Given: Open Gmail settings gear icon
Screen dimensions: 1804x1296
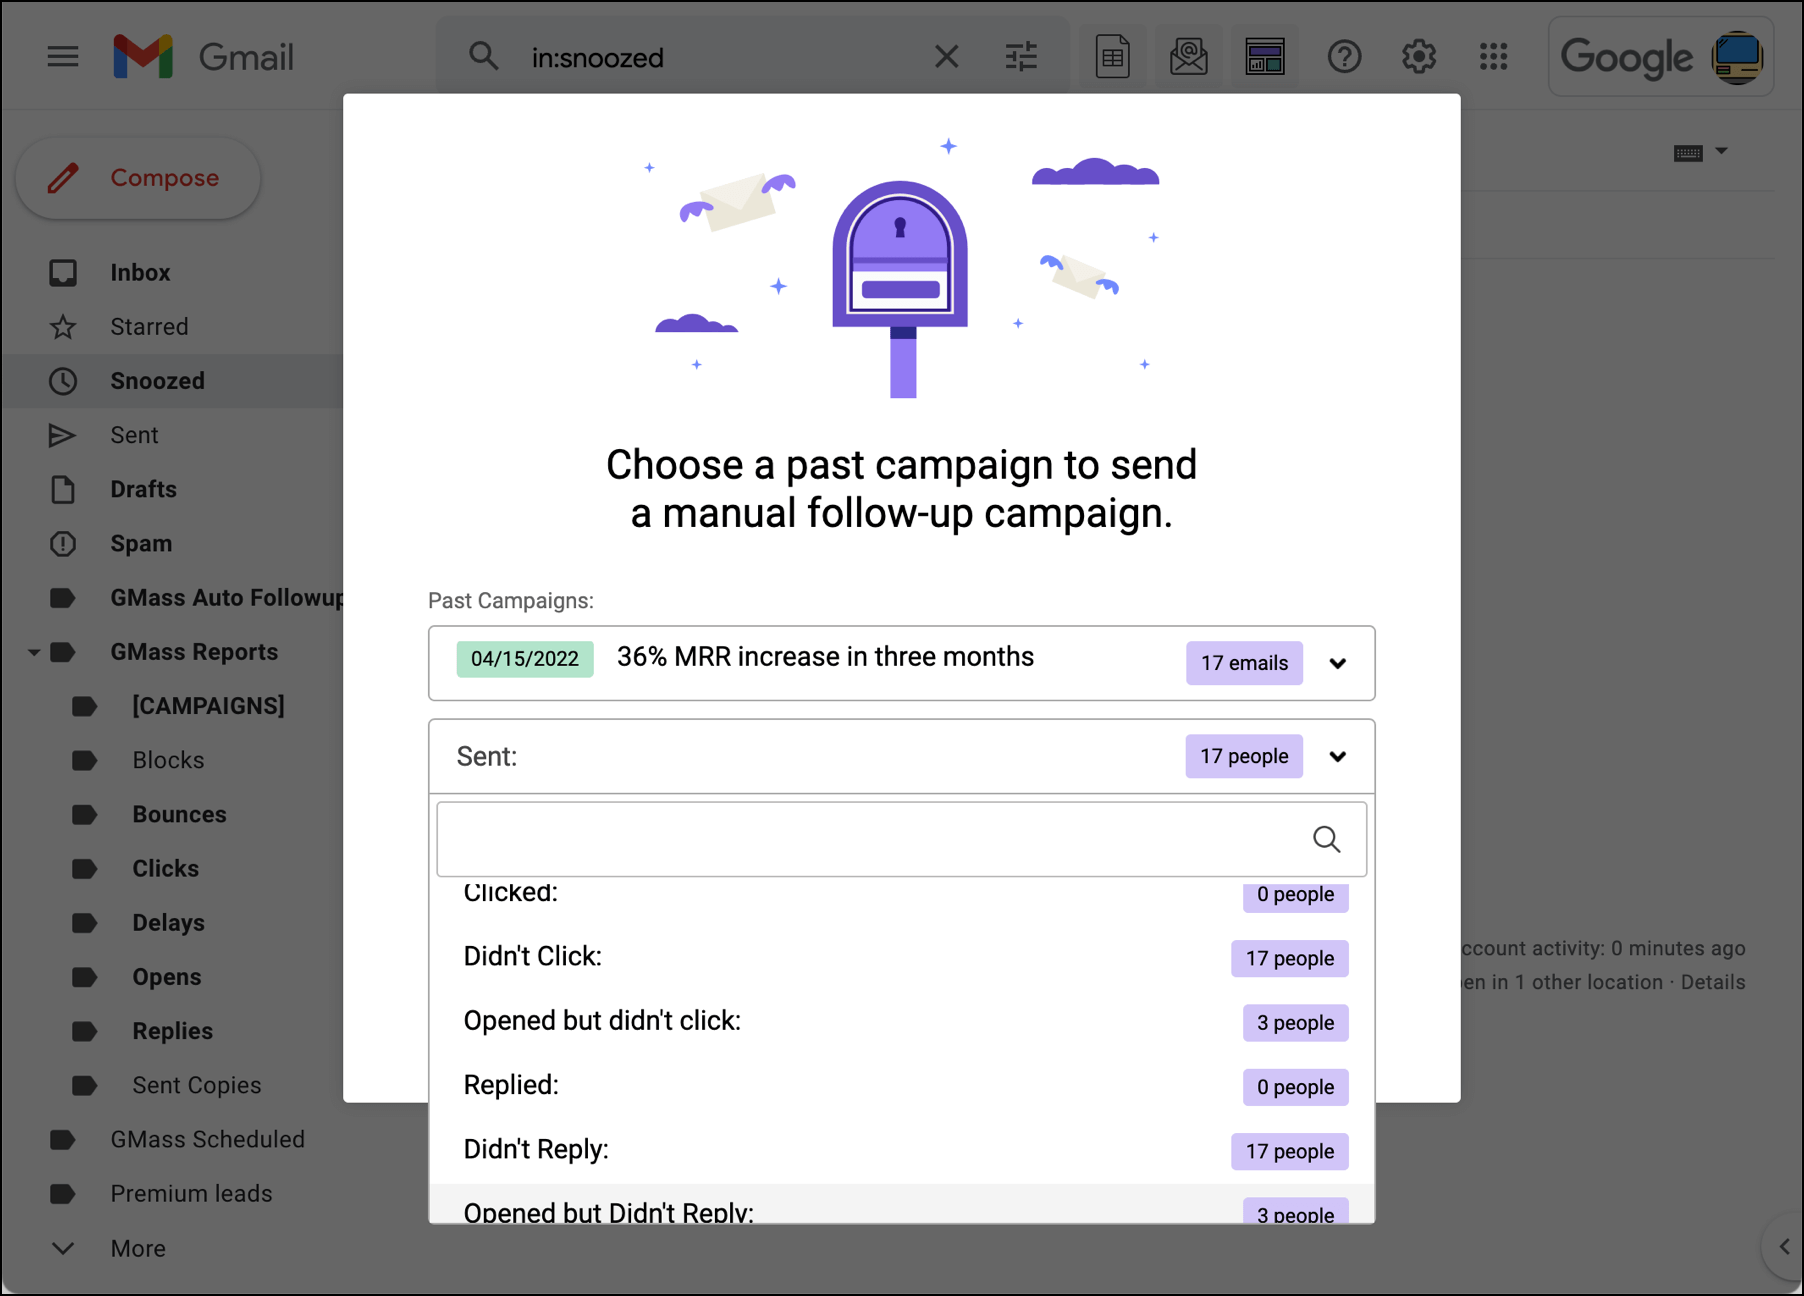Looking at the screenshot, I should (1419, 57).
